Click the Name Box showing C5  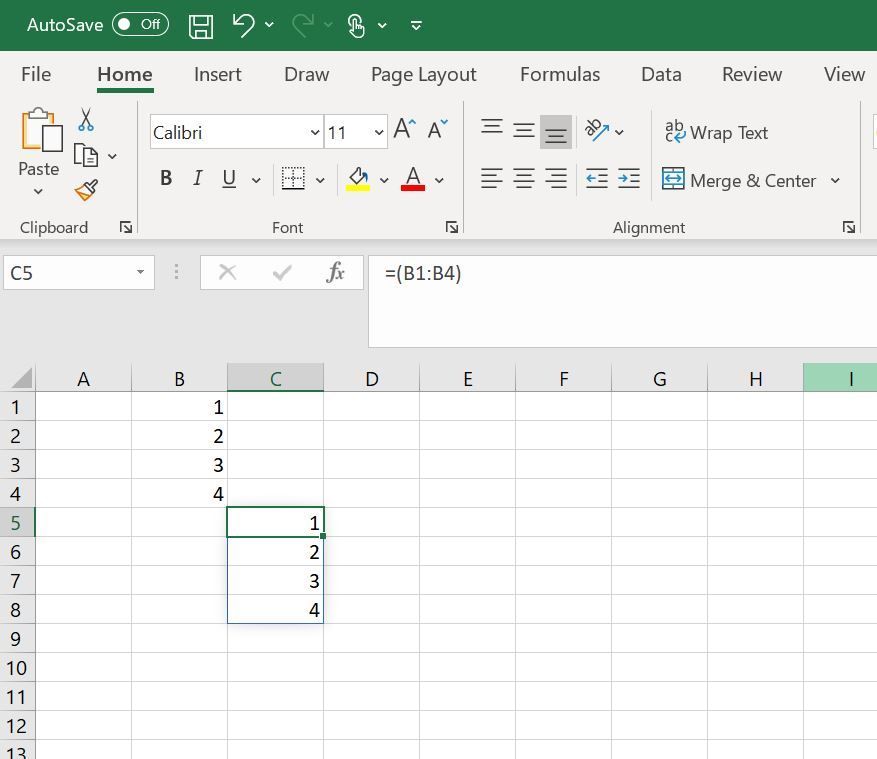(x=79, y=272)
